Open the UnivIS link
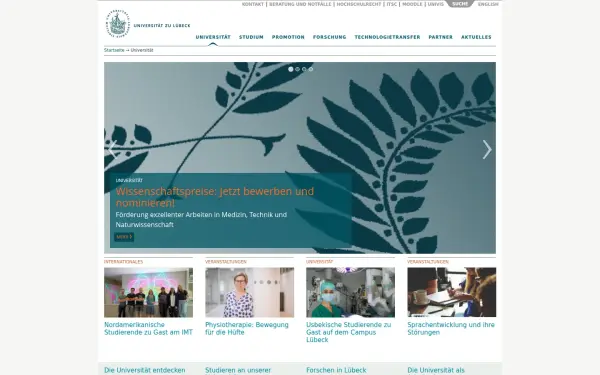The width and height of the screenshot is (600, 375). pyautogui.click(x=435, y=4)
